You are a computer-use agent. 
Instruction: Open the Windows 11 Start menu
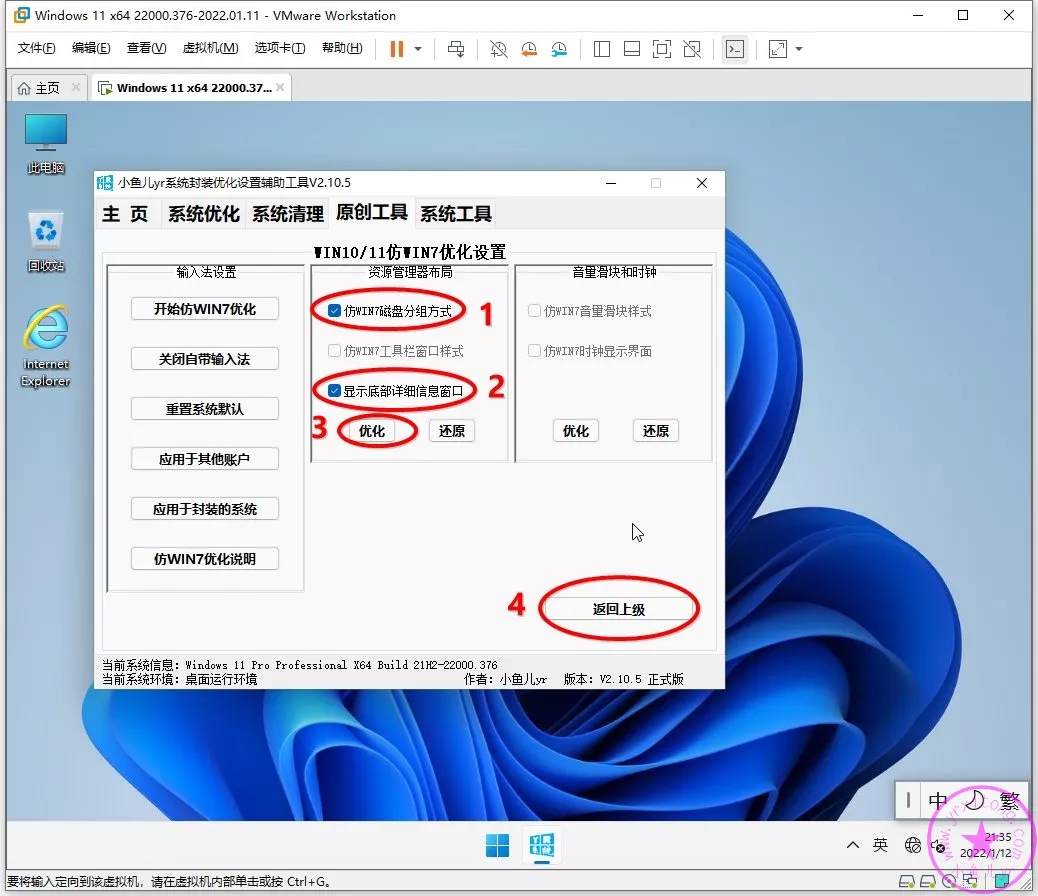point(497,846)
